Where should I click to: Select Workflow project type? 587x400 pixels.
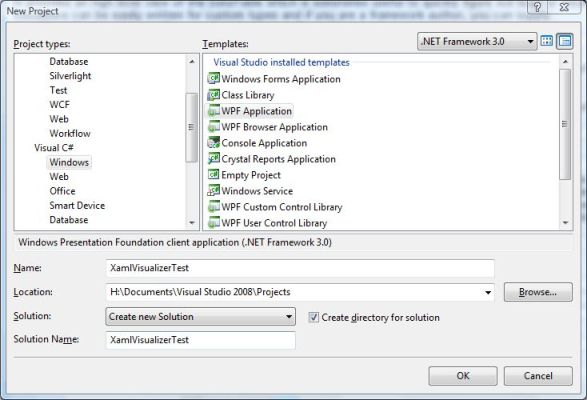tap(70, 133)
